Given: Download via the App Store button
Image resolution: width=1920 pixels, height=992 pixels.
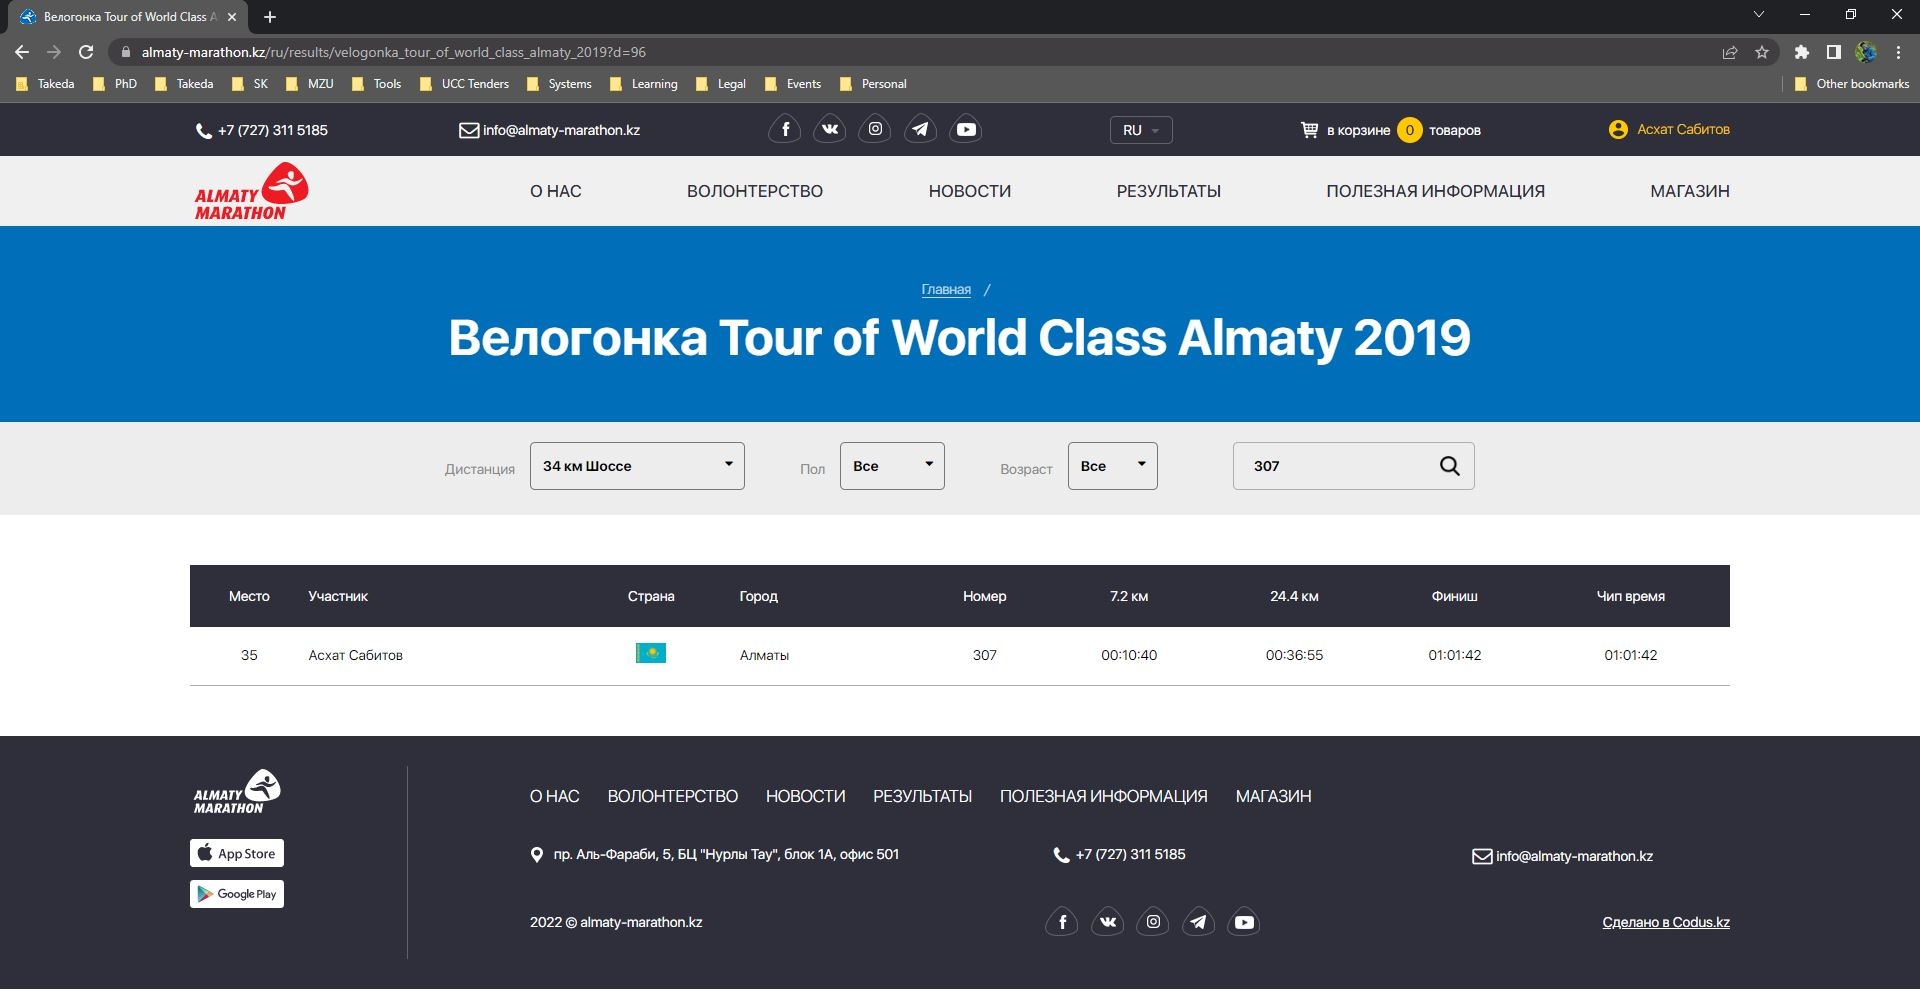Looking at the screenshot, I should pos(237,853).
